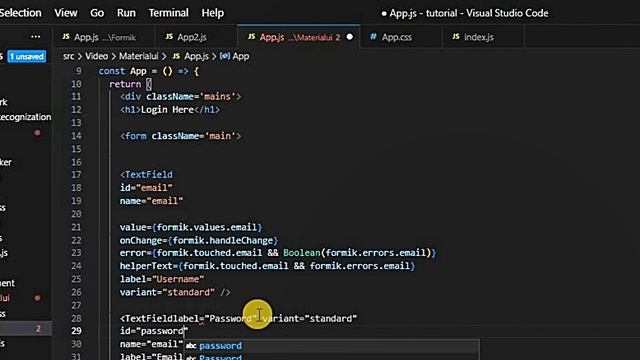
Task: Click name="email" on line 19
Action: (x=151, y=201)
